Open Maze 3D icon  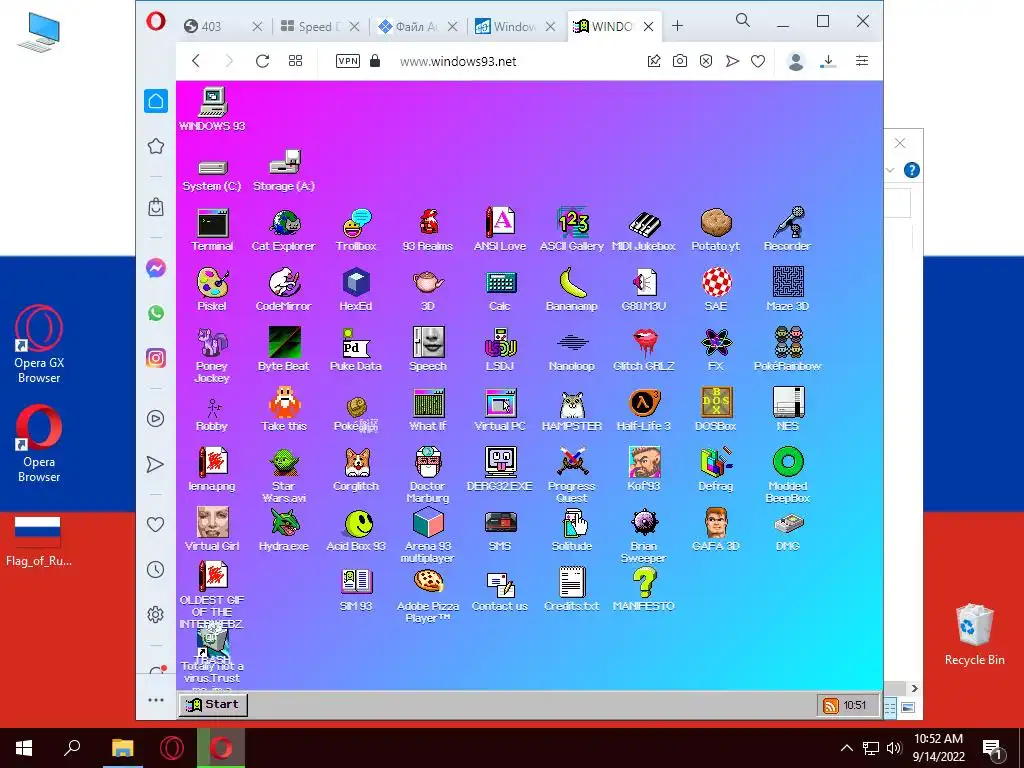point(788,283)
